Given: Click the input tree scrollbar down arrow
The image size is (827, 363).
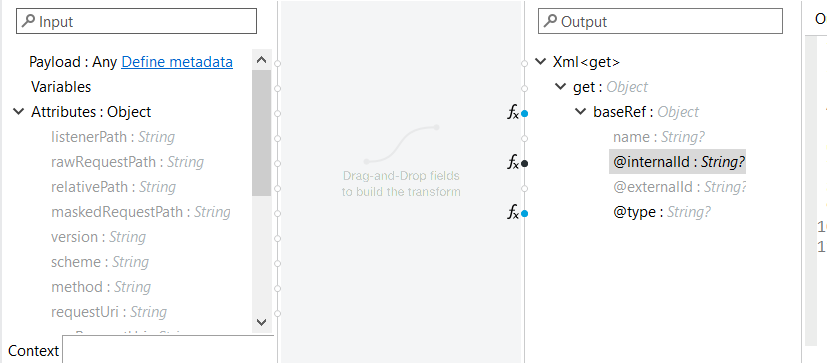Looking at the screenshot, I should click(x=261, y=322).
